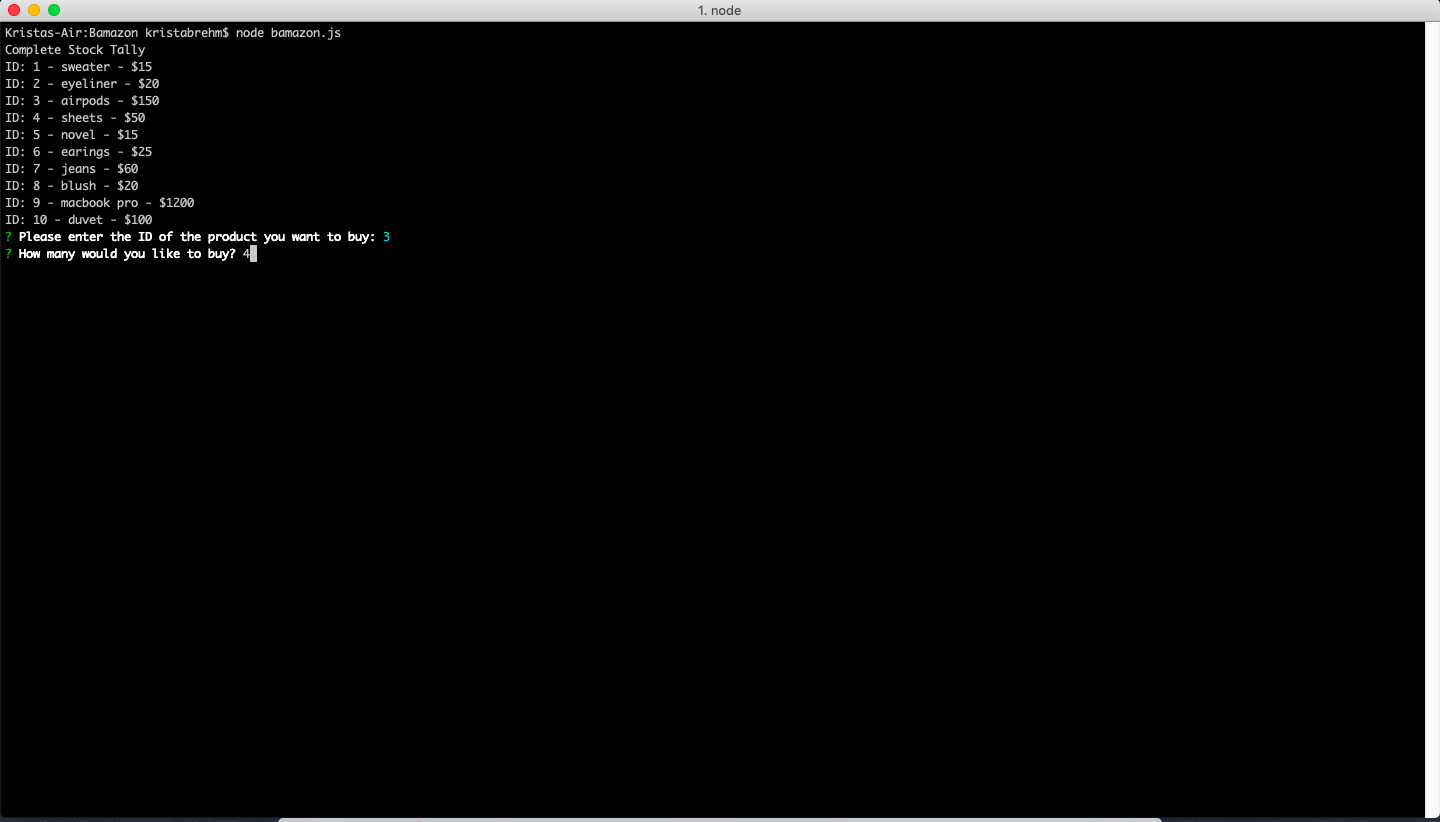Click the prompt "Please enter the ID of the product"
The width and height of the screenshot is (1440, 822).
(138, 237)
